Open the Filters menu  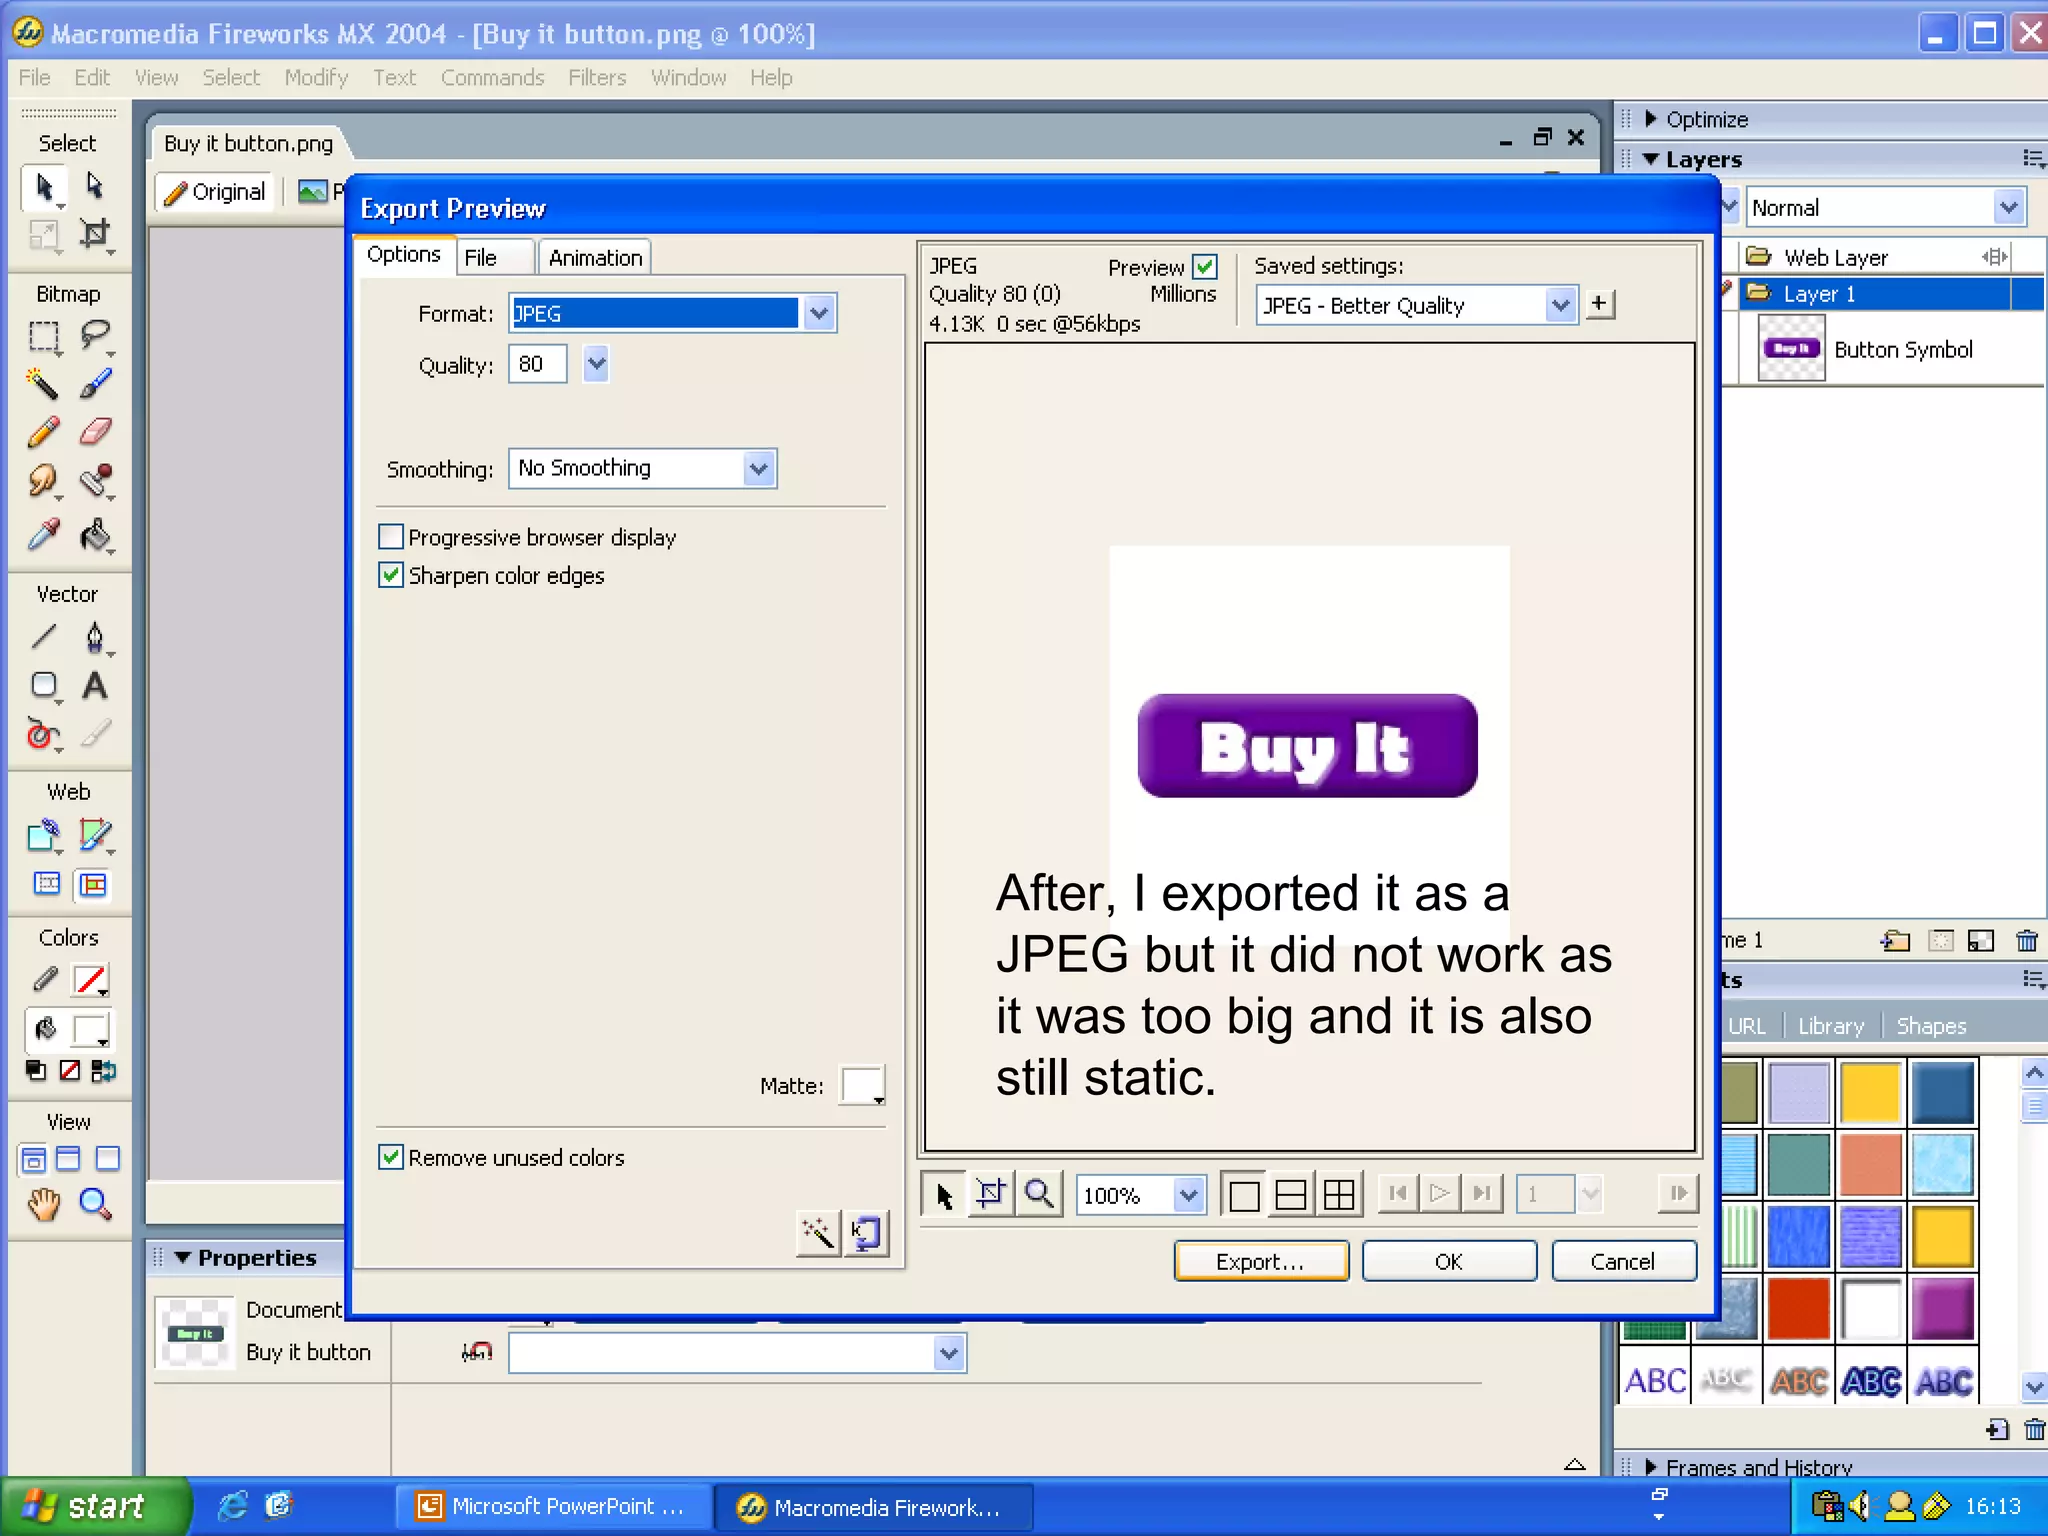tap(597, 78)
